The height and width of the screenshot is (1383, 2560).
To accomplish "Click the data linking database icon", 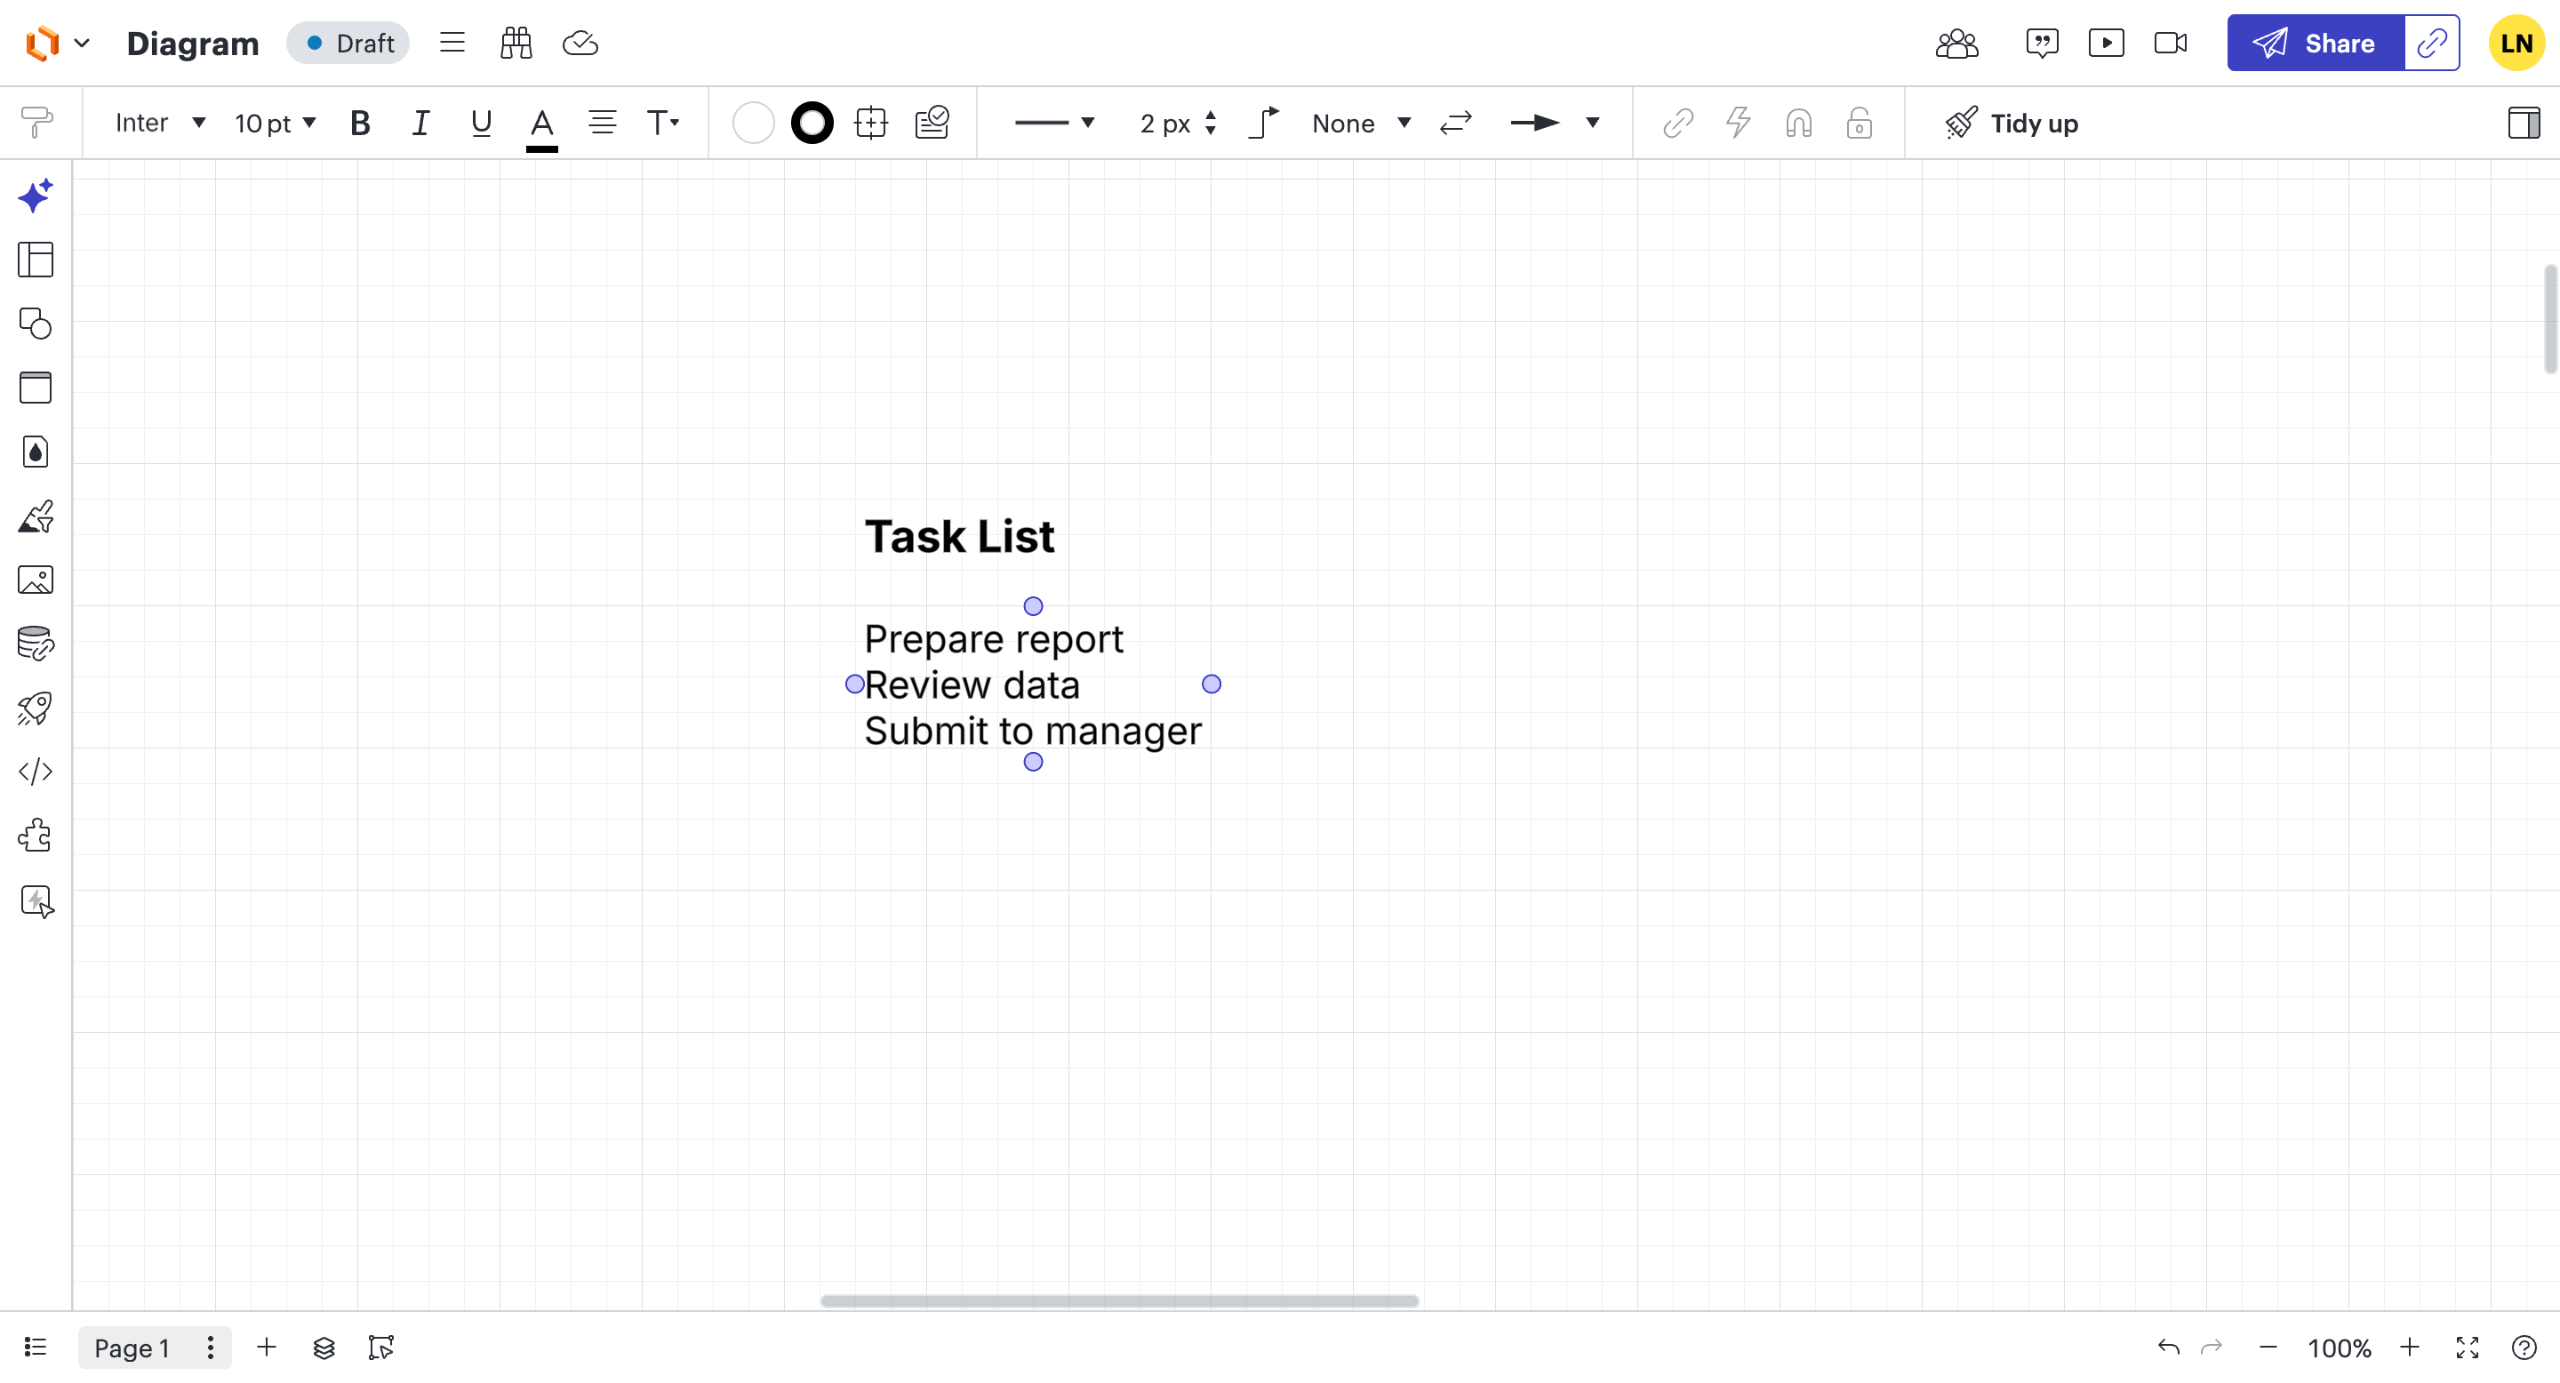I will pos(35,644).
